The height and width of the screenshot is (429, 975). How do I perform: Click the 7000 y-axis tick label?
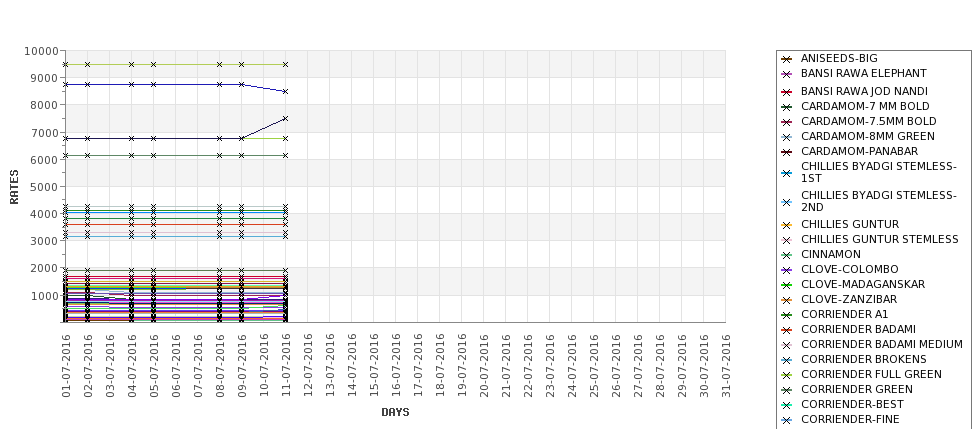45,132
